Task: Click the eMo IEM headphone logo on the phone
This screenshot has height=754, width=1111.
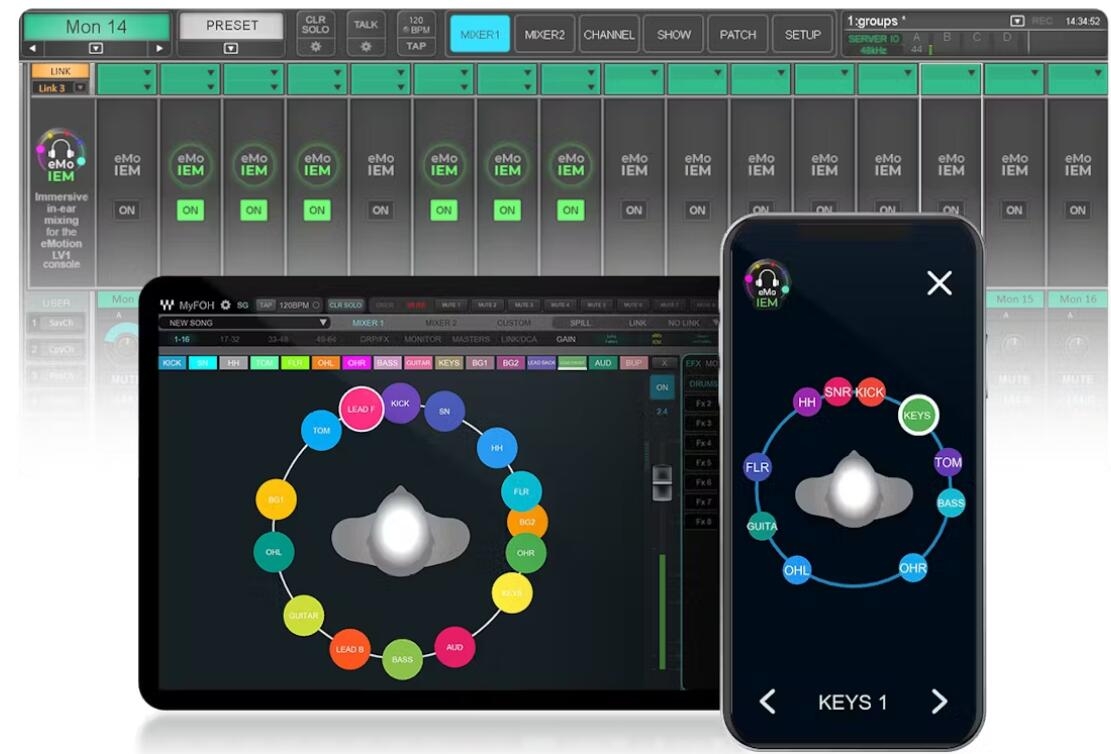Action: point(767,286)
